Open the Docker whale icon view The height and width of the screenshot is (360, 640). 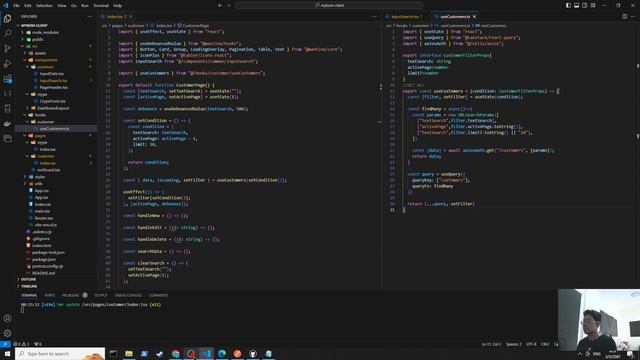pos(7,124)
